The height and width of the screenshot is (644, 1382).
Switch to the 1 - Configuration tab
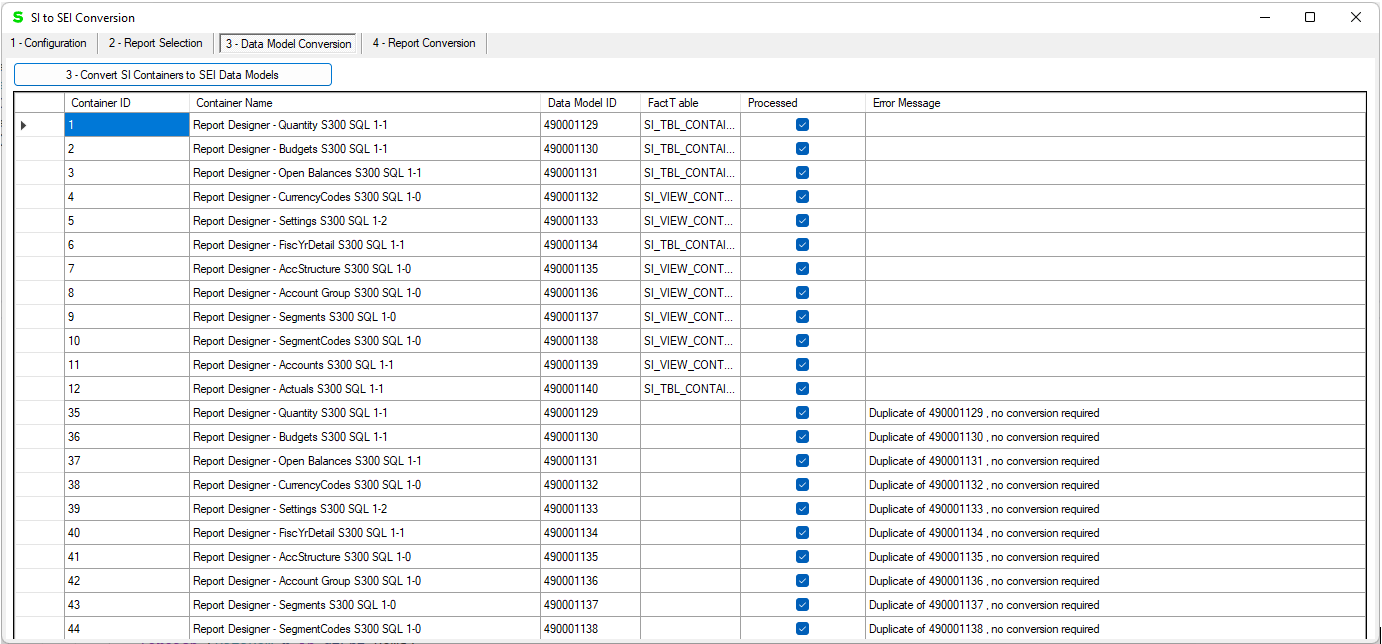point(48,43)
